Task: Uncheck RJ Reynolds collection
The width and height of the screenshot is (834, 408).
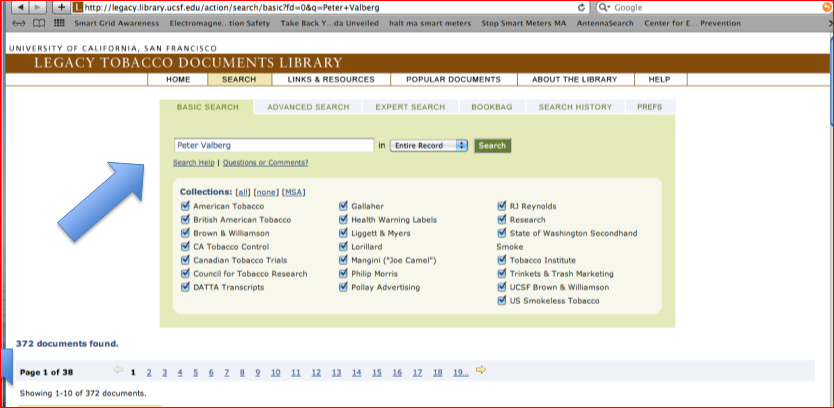Action: [x=502, y=205]
